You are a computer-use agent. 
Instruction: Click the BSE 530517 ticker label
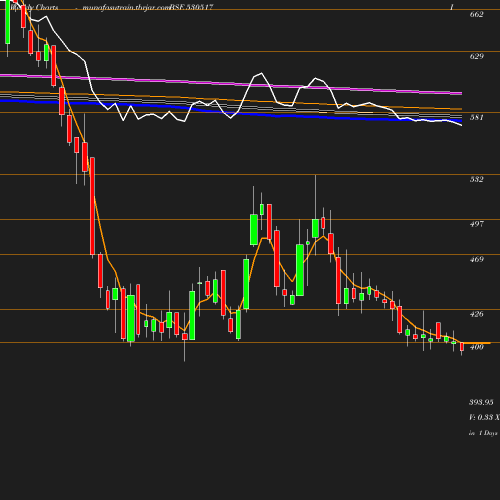tap(191, 7)
